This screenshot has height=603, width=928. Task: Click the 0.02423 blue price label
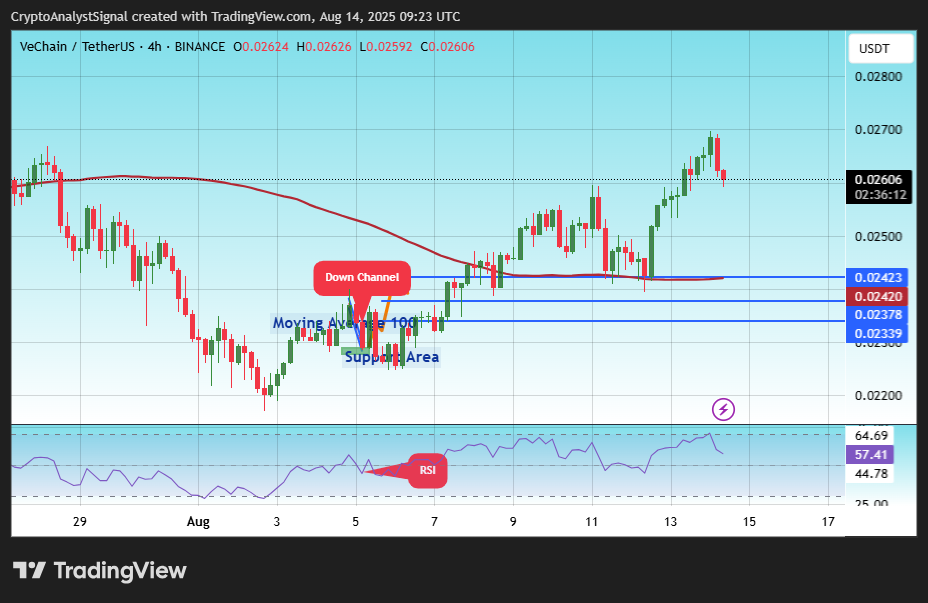point(878,278)
